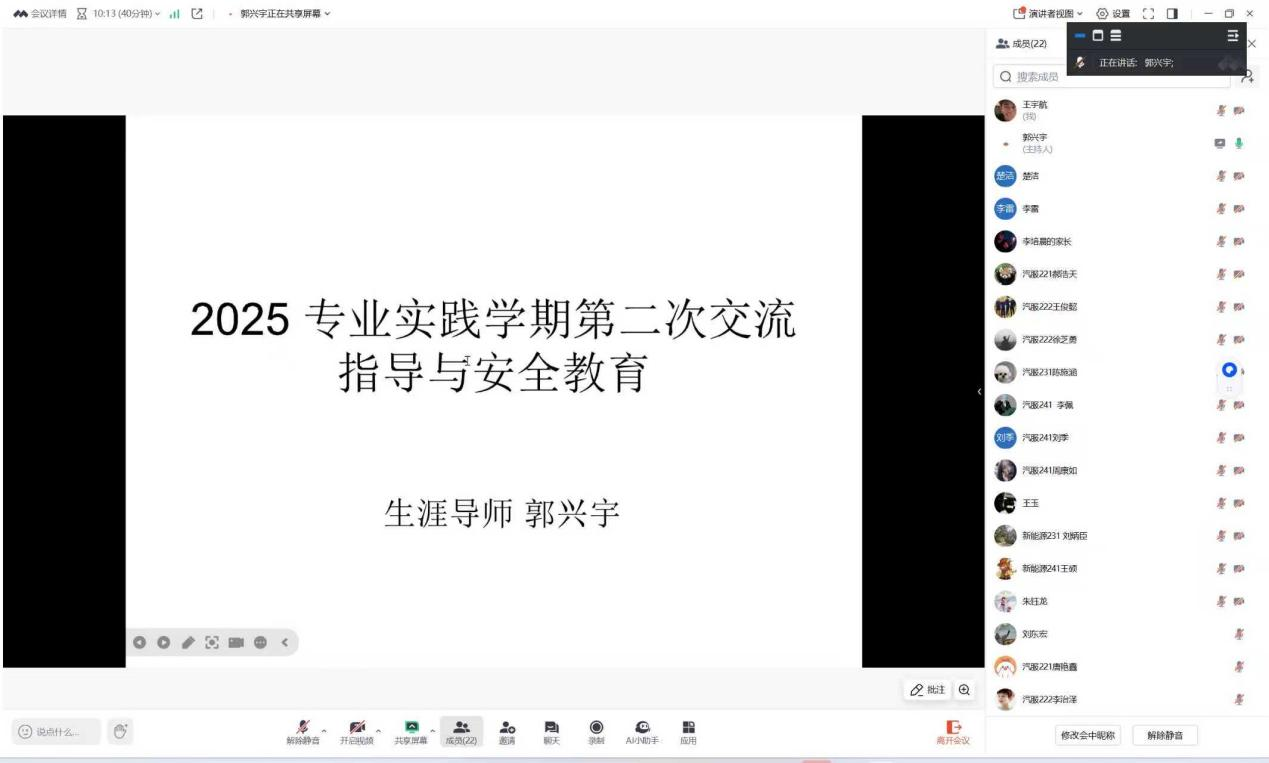This screenshot has height=763, width=1269.
Task: Toggle 解除静音 microphone button
Action: (302, 732)
